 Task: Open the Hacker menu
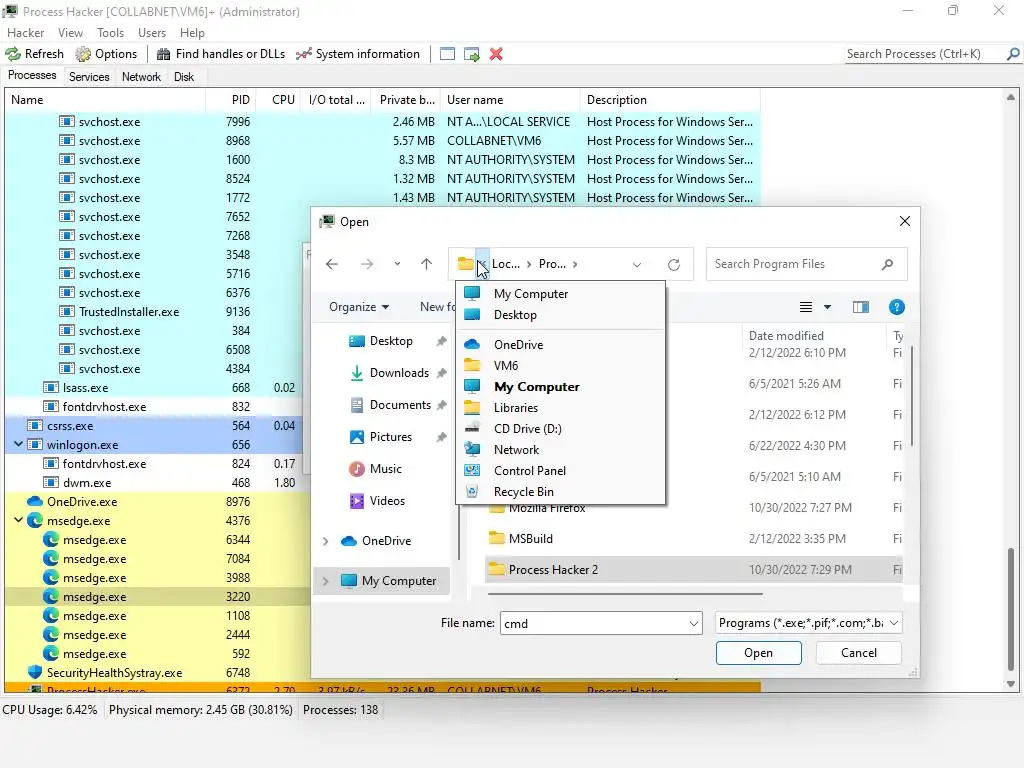pos(25,33)
